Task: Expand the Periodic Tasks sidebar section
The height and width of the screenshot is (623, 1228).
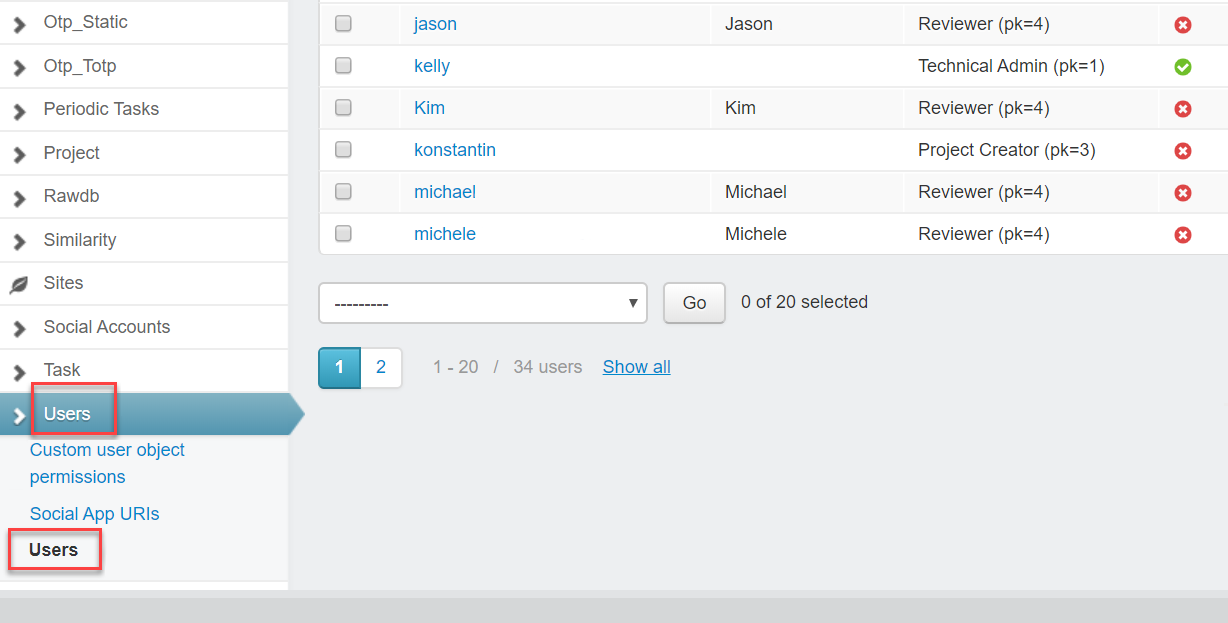Action: 101,109
